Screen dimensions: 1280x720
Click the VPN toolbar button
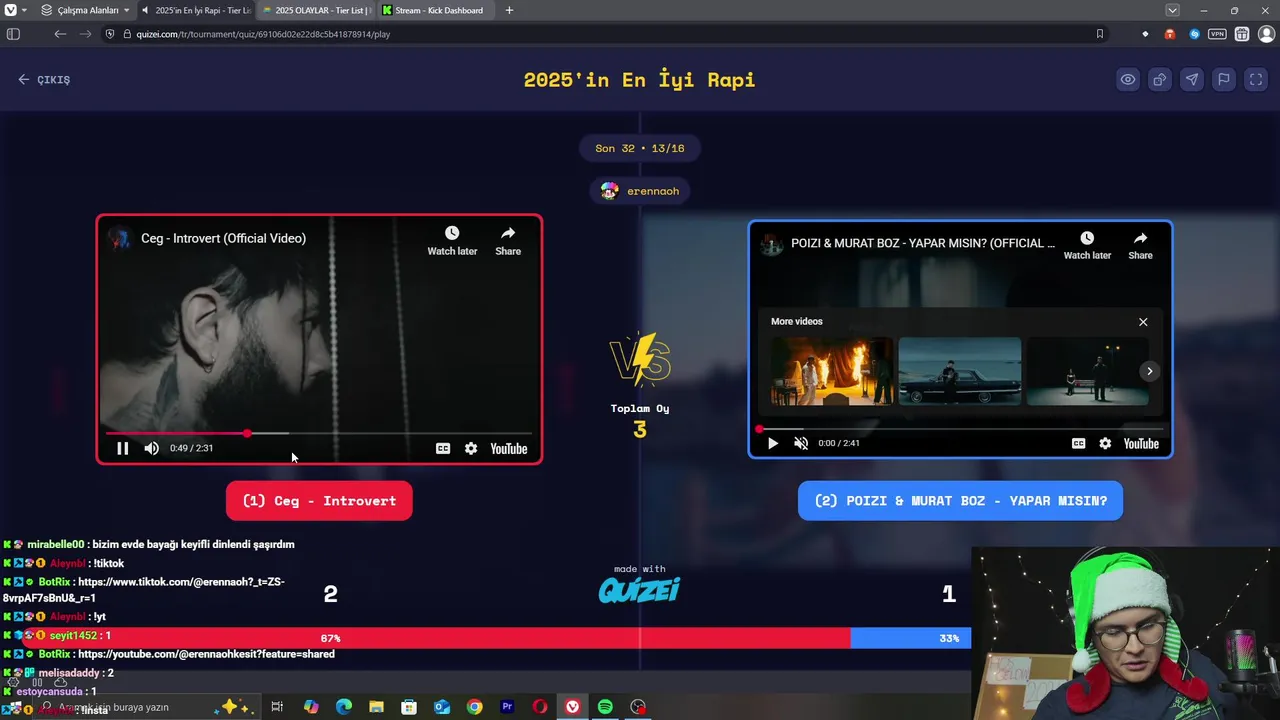pos(1217,34)
